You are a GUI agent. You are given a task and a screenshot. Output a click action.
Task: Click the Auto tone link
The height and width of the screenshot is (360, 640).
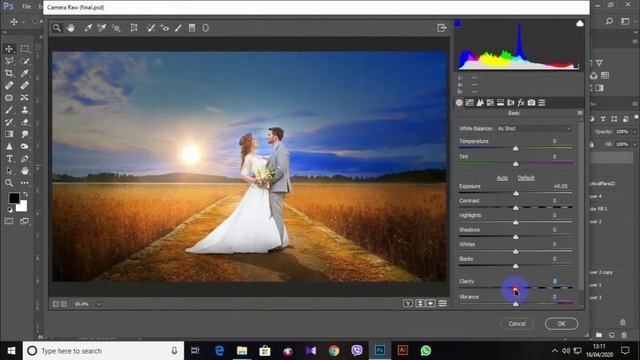502,178
